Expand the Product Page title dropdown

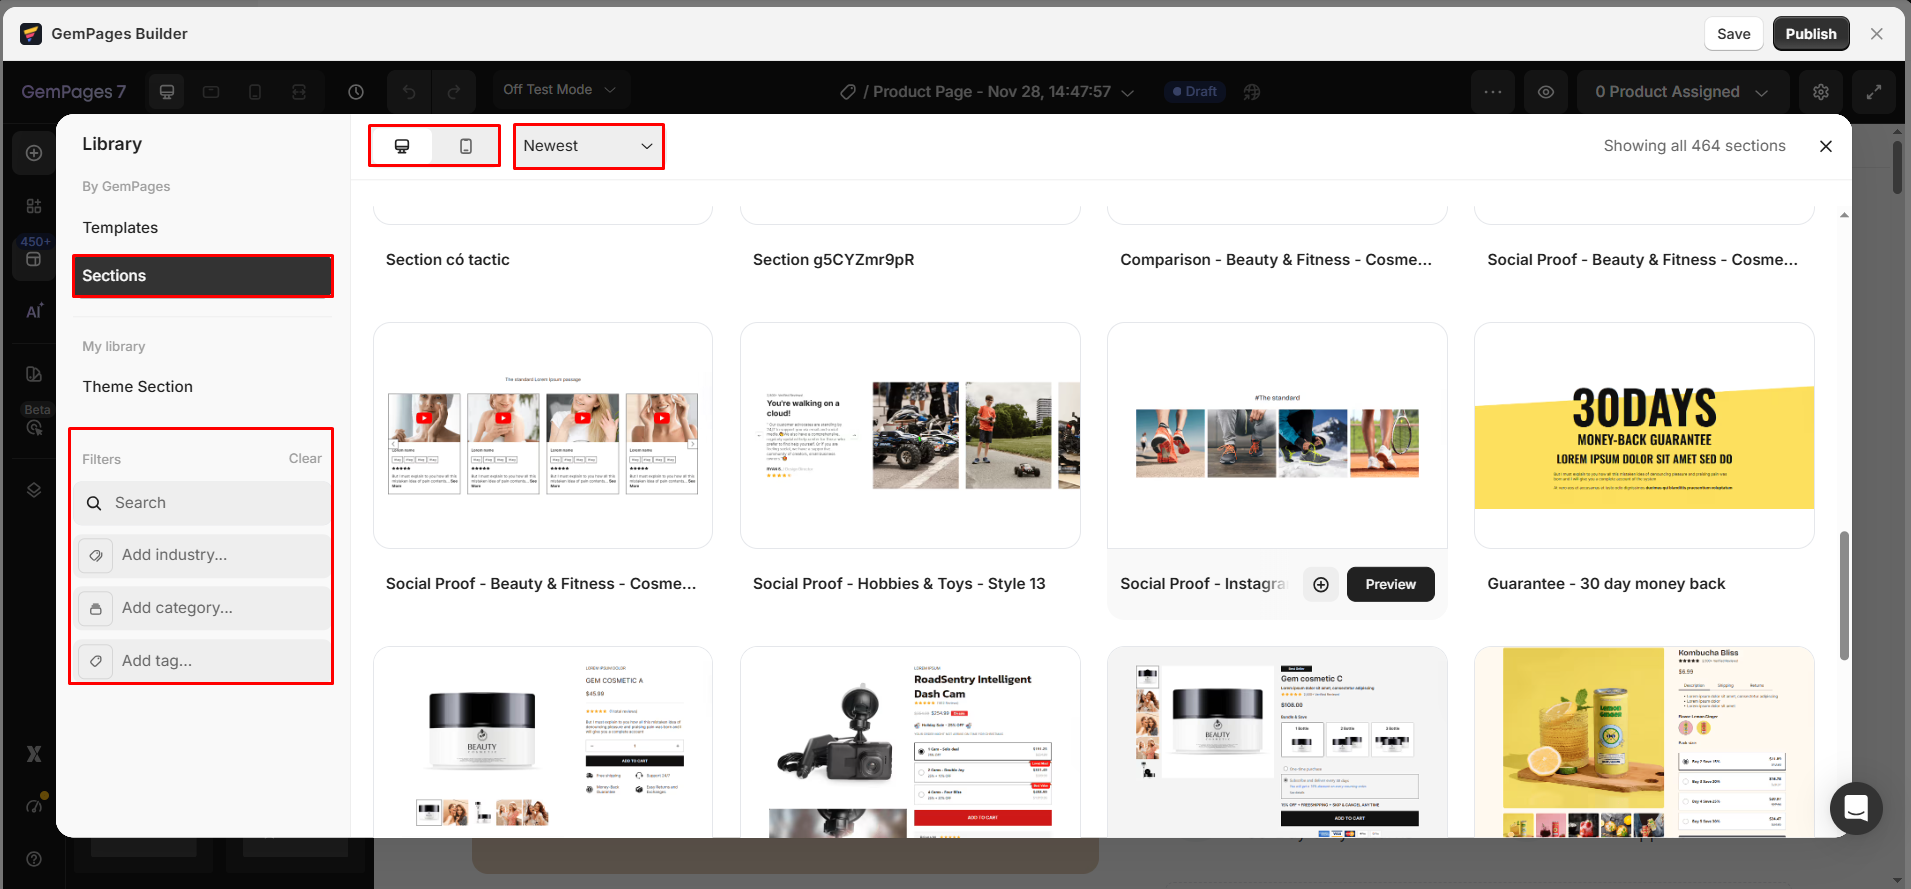coord(1128,92)
